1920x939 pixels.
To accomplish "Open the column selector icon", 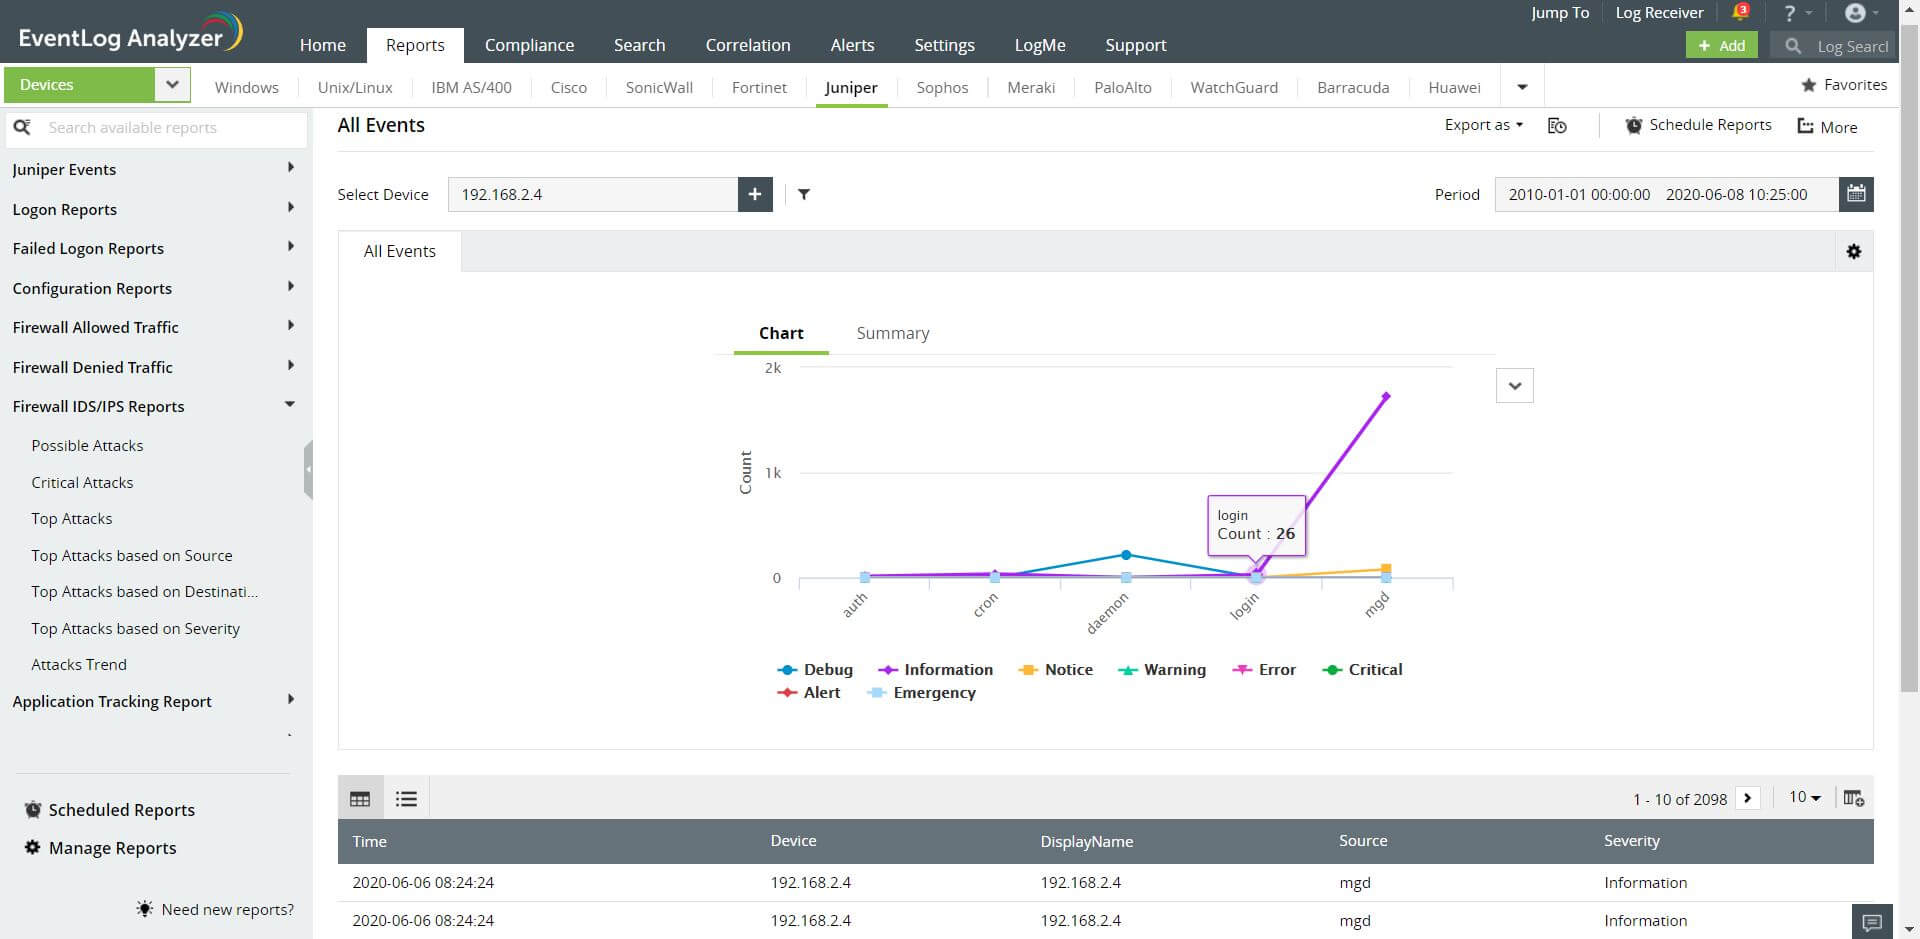I will 1854,798.
